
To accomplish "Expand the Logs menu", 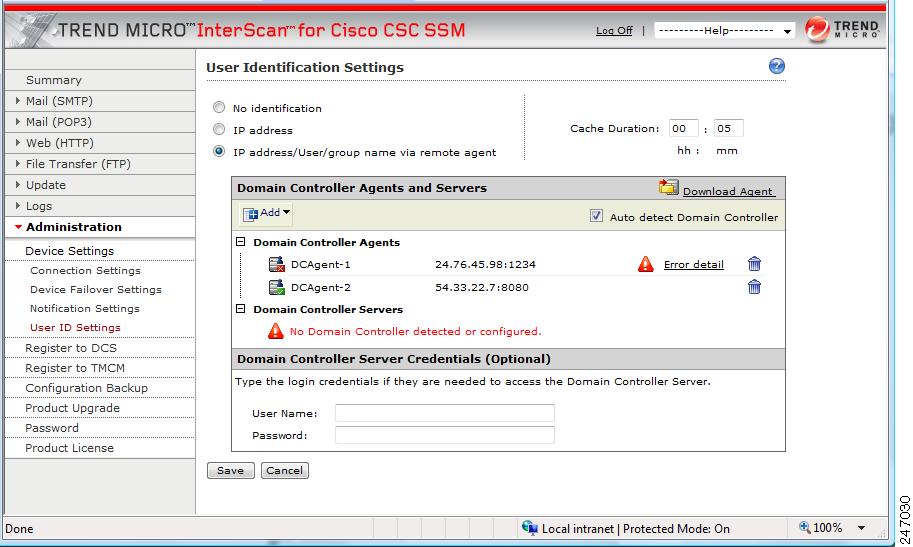I will click(18, 206).
